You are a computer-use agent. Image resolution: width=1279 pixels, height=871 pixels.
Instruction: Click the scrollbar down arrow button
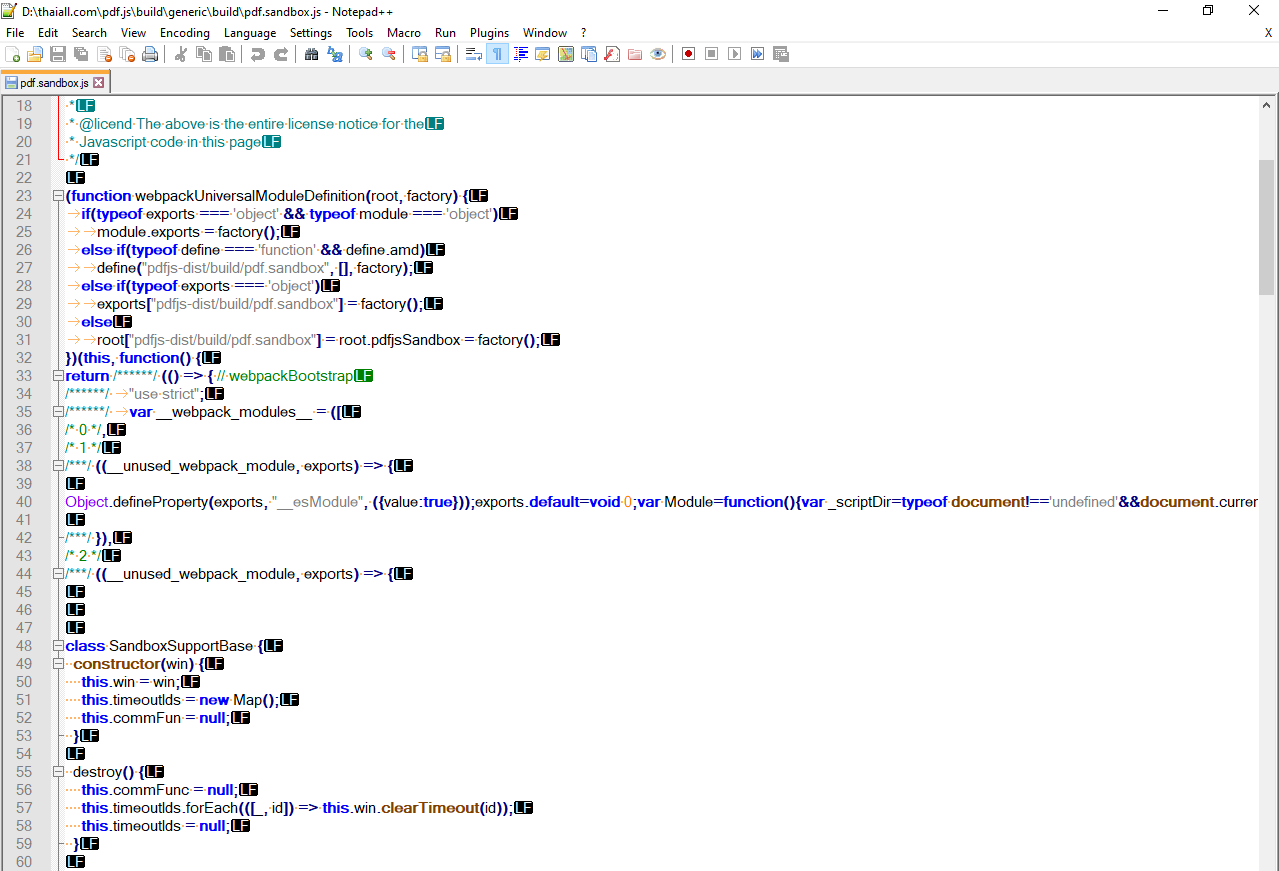tap(1266, 862)
